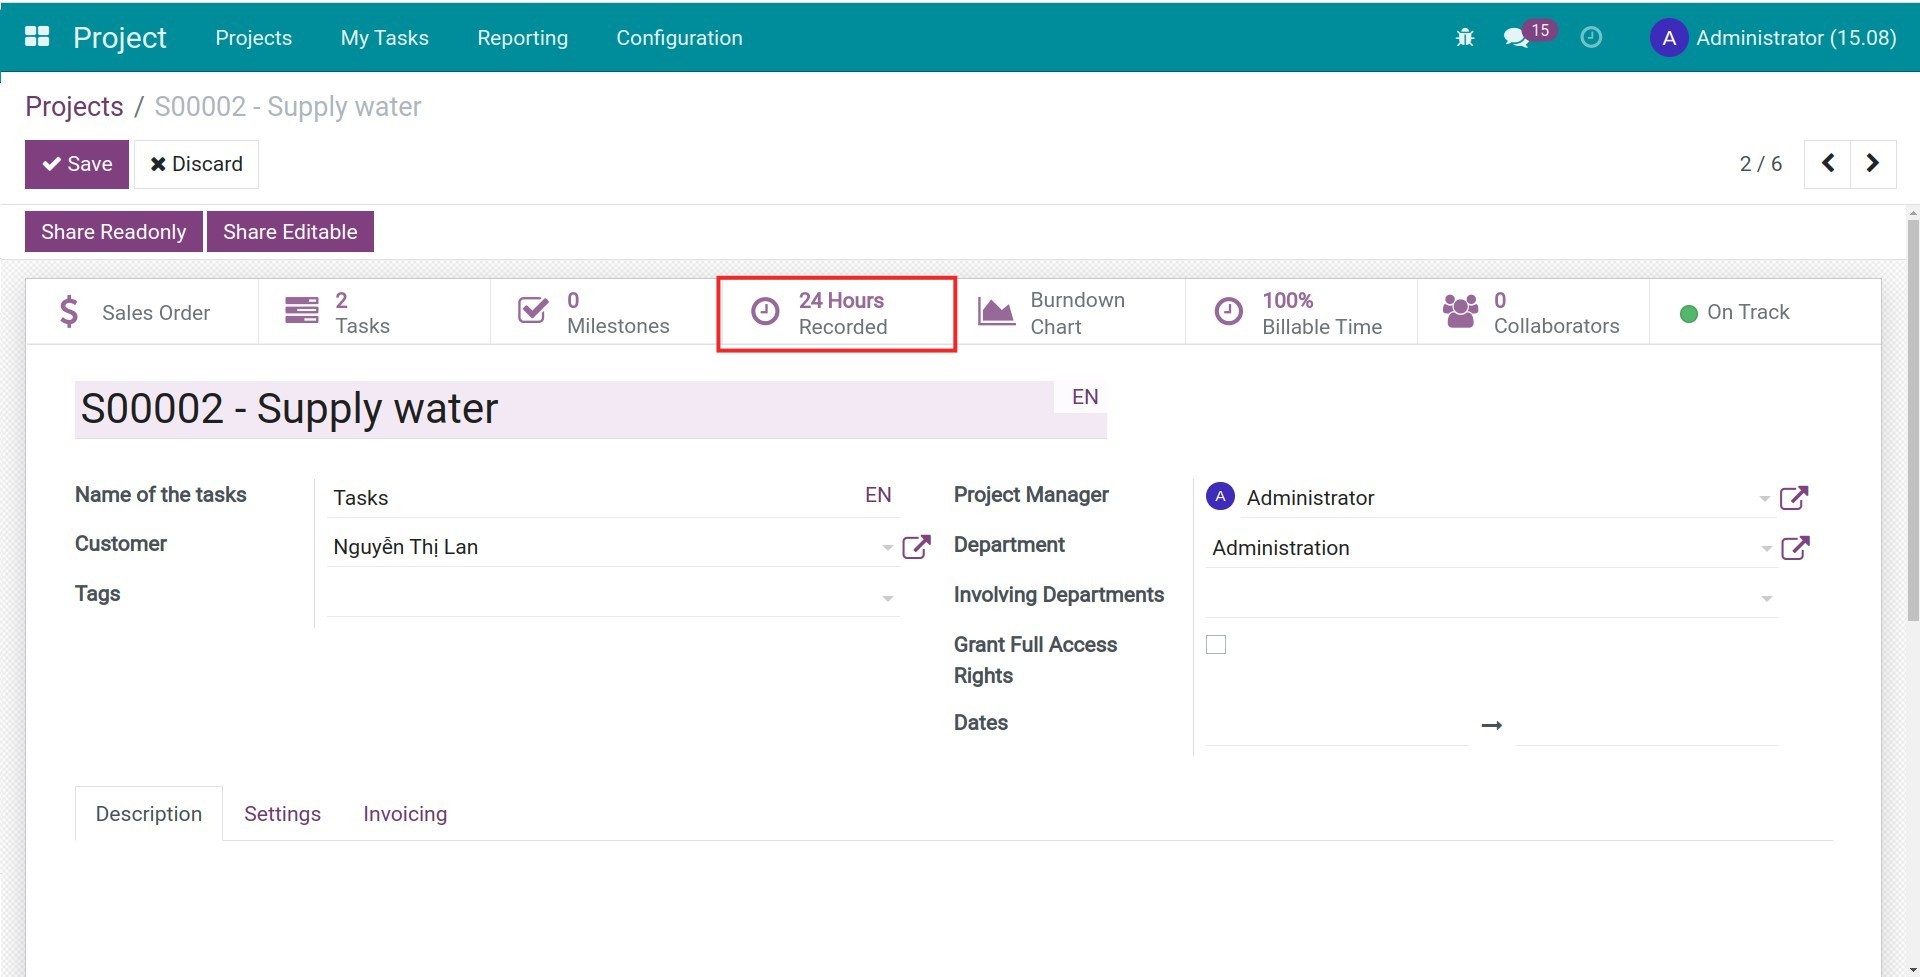Open the activities clock icon

tap(1590, 38)
